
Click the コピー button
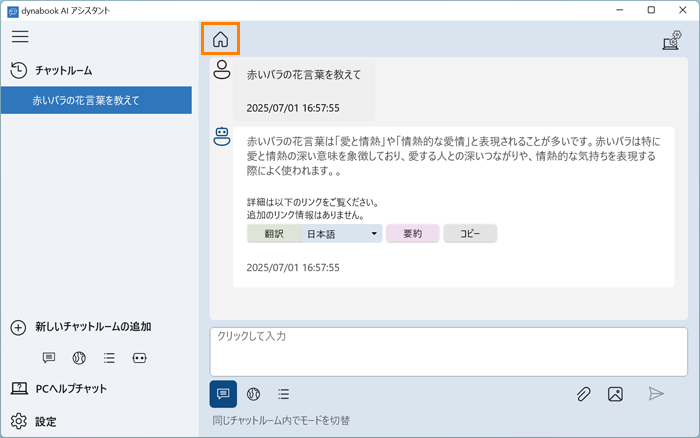[470, 234]
